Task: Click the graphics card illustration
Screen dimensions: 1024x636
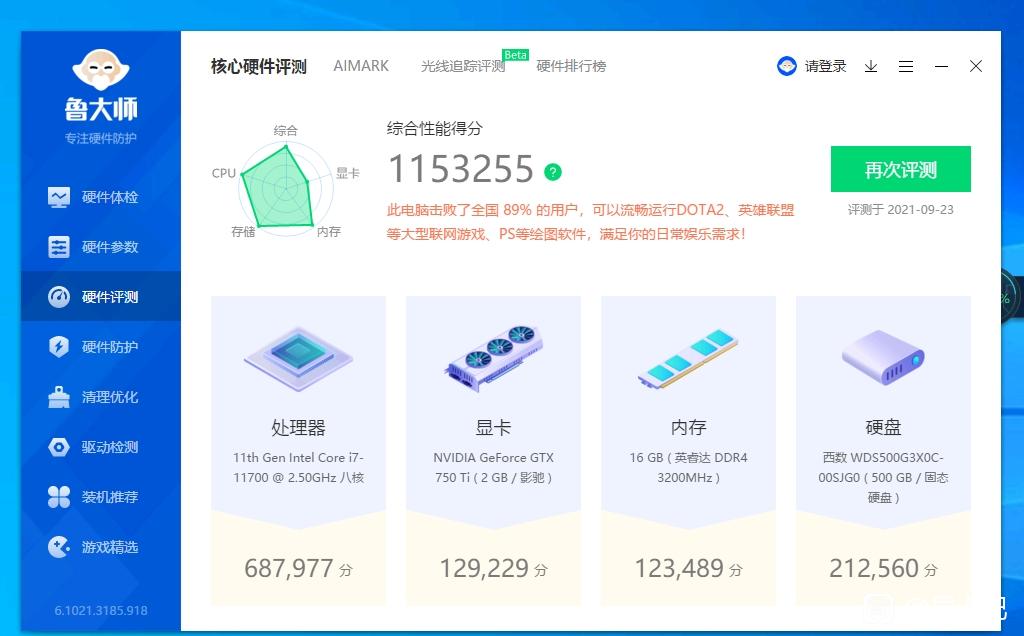Action: pos(493,358)
